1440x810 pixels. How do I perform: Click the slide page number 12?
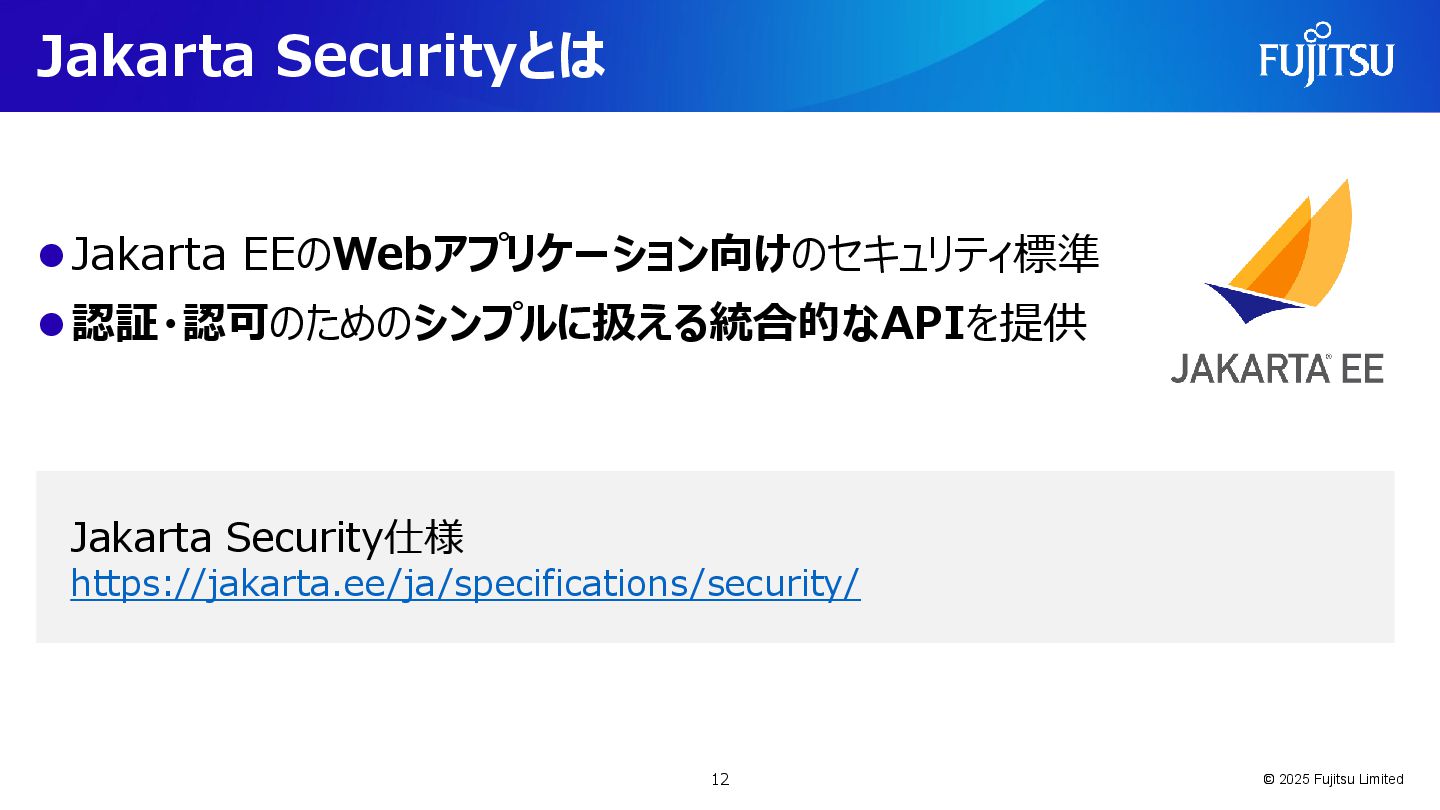pos(720,779)
